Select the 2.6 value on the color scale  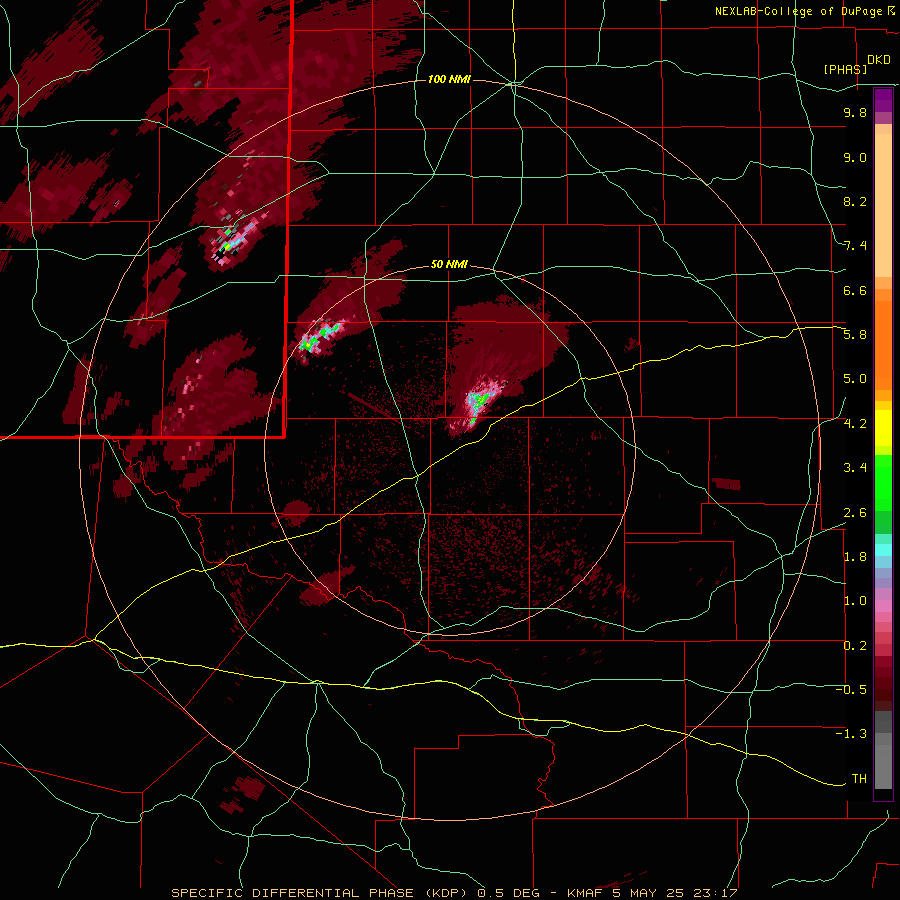click(x=855, y=512)
